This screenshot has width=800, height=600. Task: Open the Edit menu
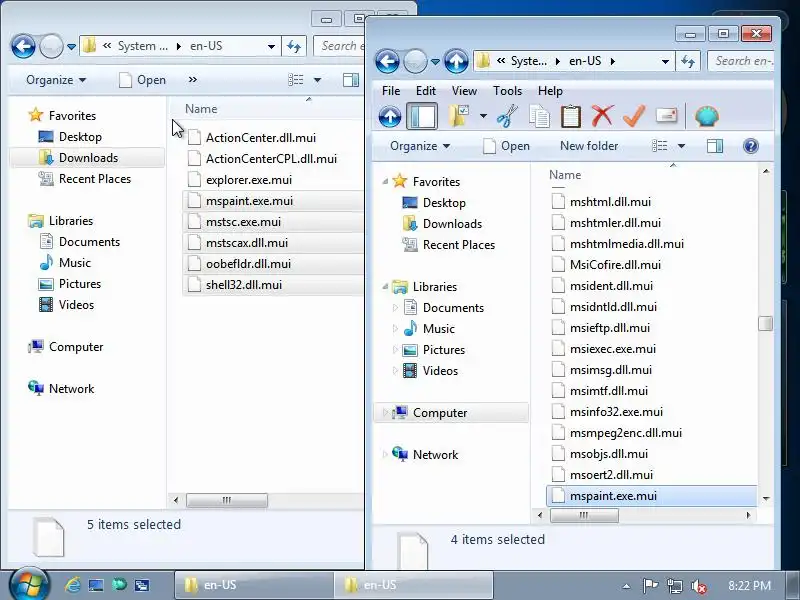[x=426, y=91]
